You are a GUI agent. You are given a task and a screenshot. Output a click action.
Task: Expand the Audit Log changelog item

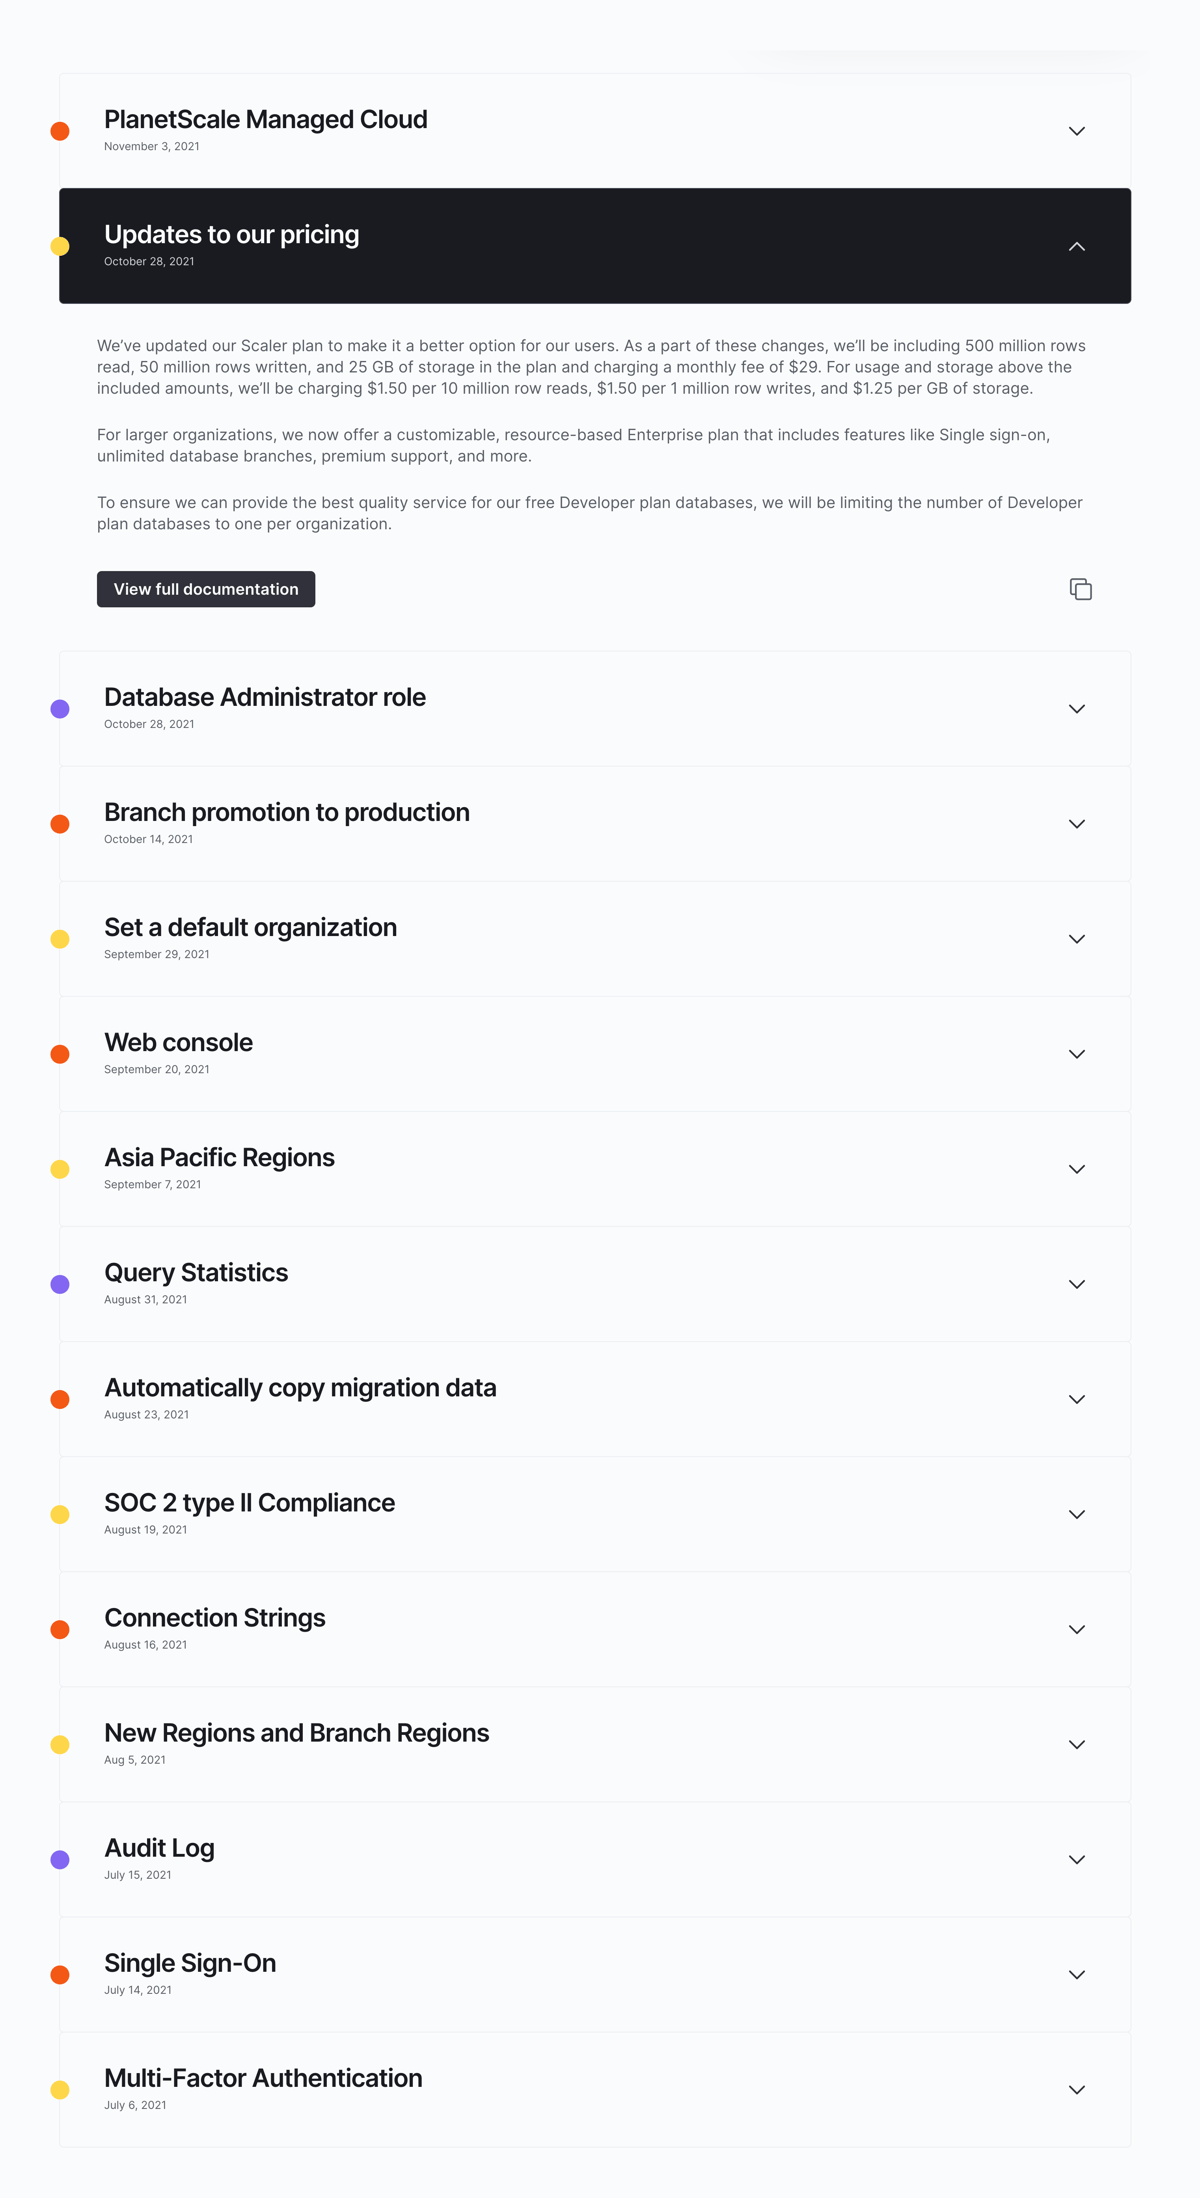1076,1859
